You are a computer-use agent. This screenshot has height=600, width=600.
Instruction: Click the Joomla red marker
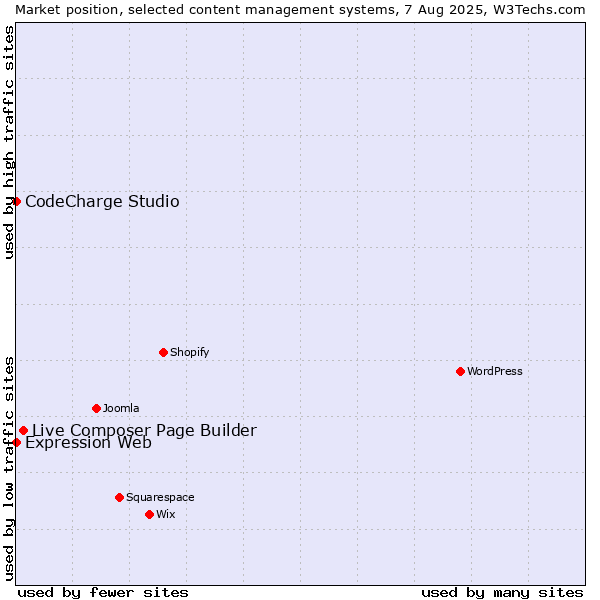96,408
